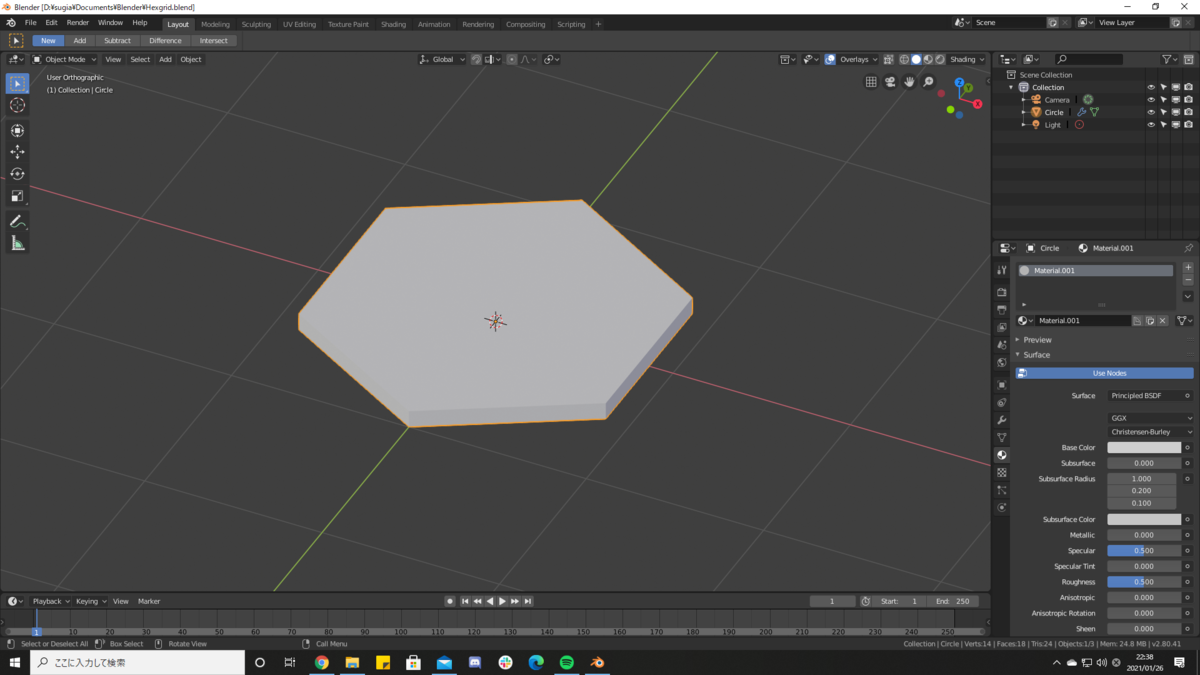Select the Move tool
Viewport: 1200px width, 675px height.
point(17,152)
